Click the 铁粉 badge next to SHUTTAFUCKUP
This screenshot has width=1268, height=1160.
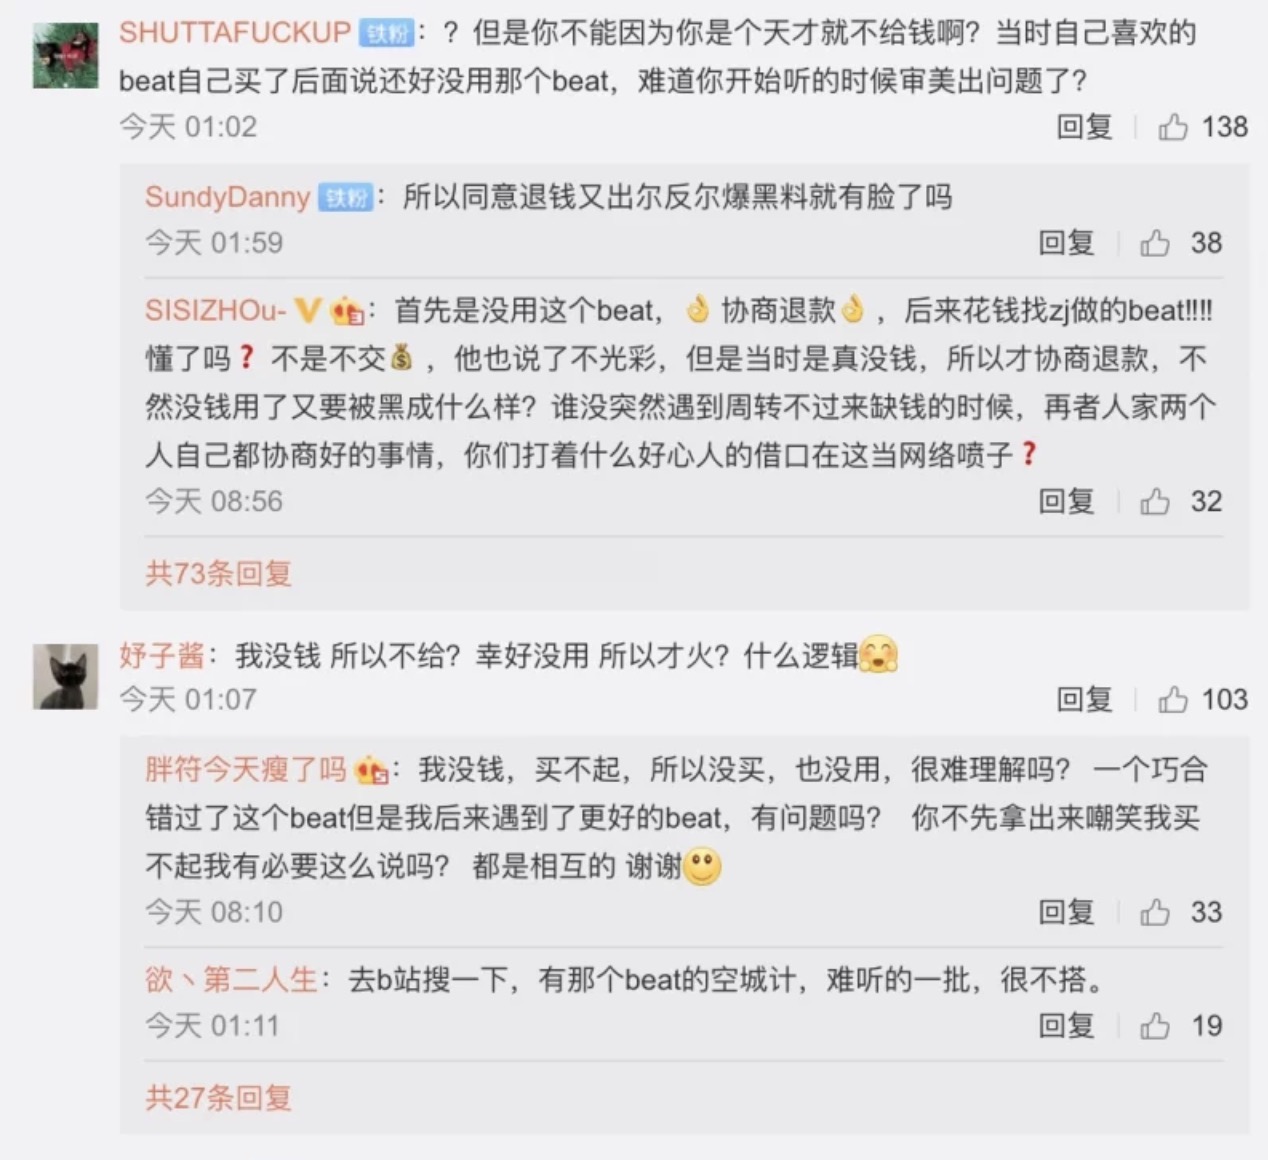(387, 33)
